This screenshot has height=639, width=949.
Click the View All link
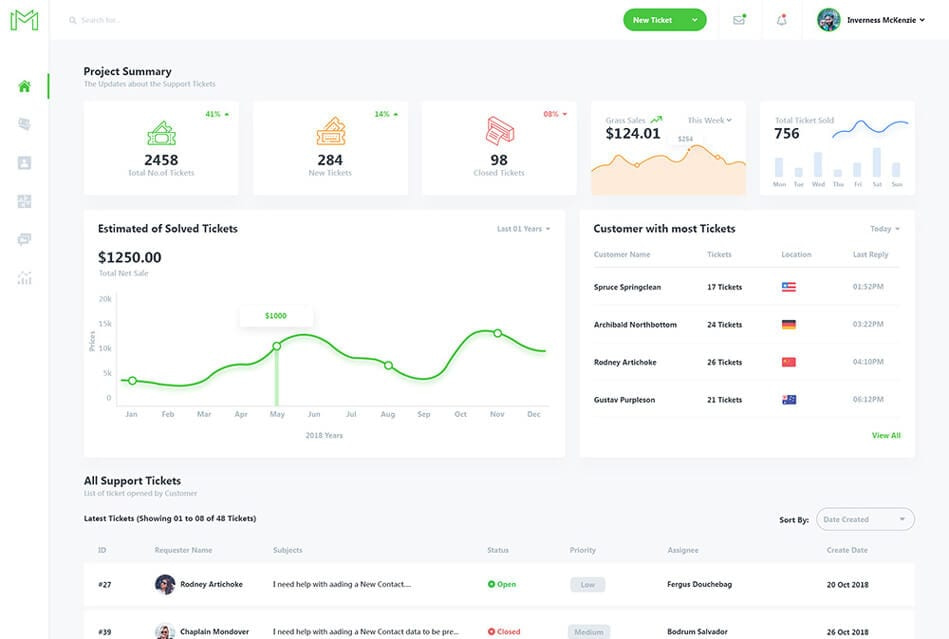[885, 435]
